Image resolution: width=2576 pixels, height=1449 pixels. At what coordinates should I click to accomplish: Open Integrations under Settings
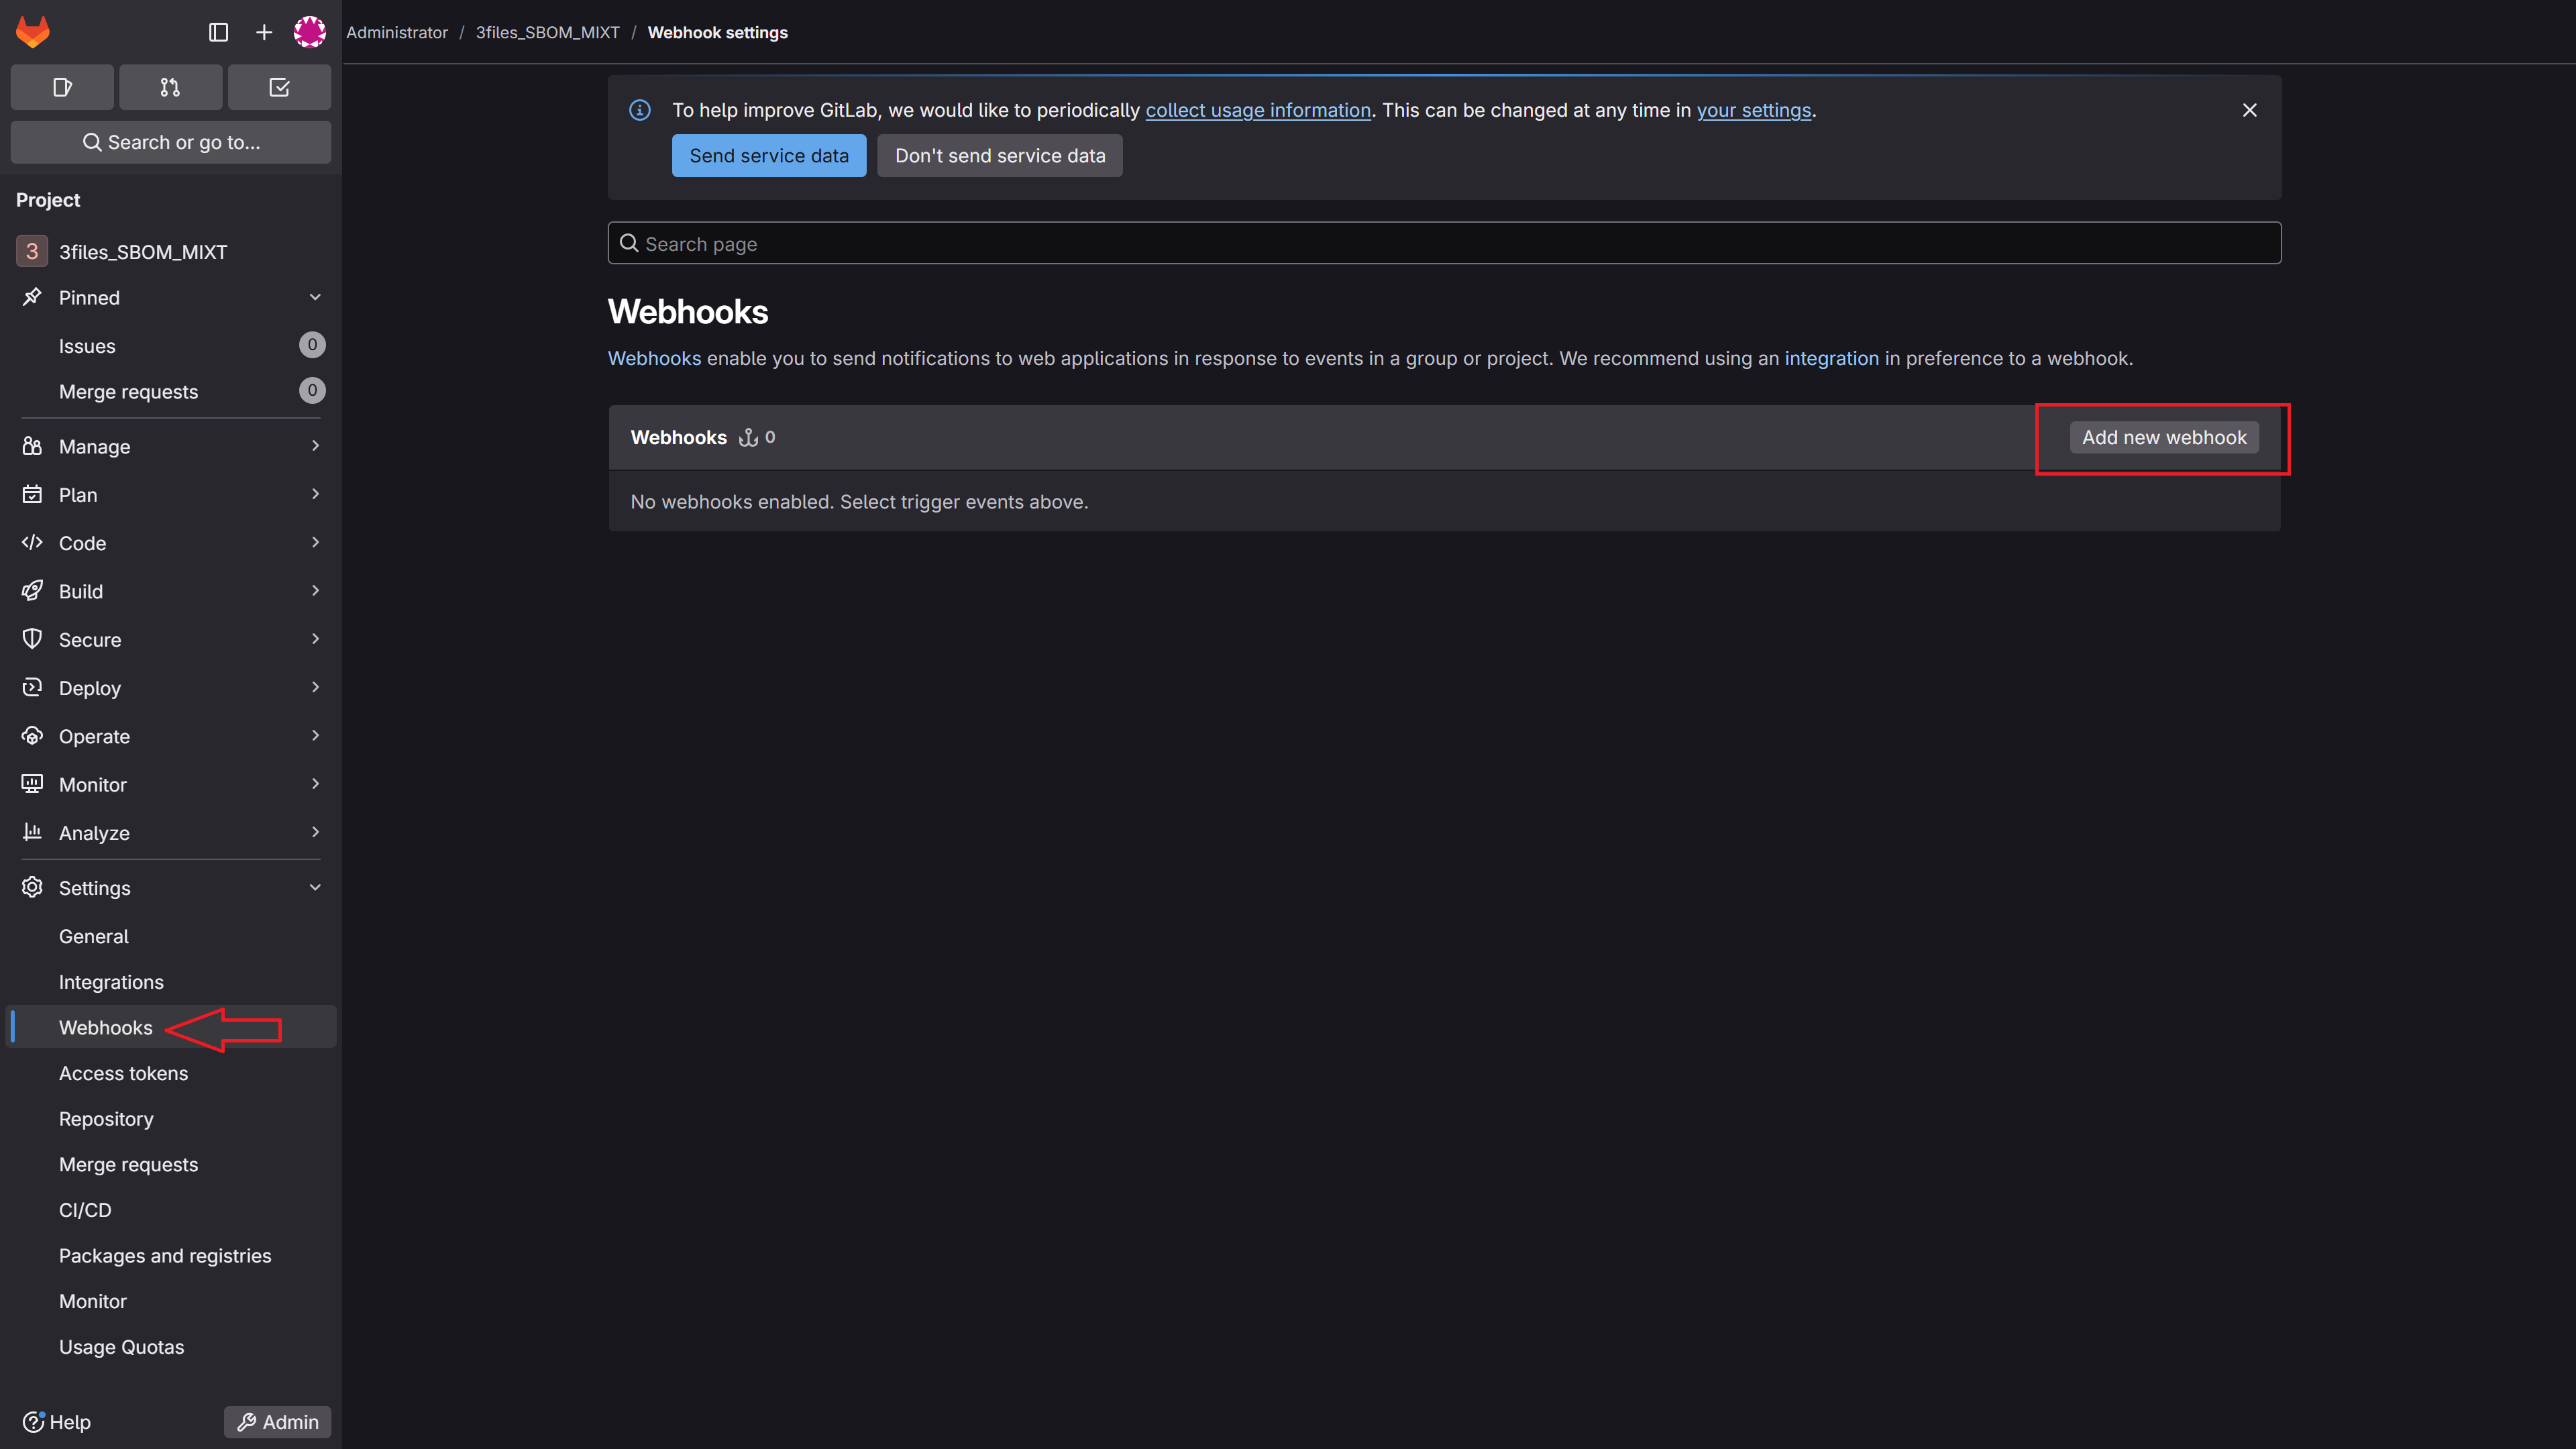(111, 982)
